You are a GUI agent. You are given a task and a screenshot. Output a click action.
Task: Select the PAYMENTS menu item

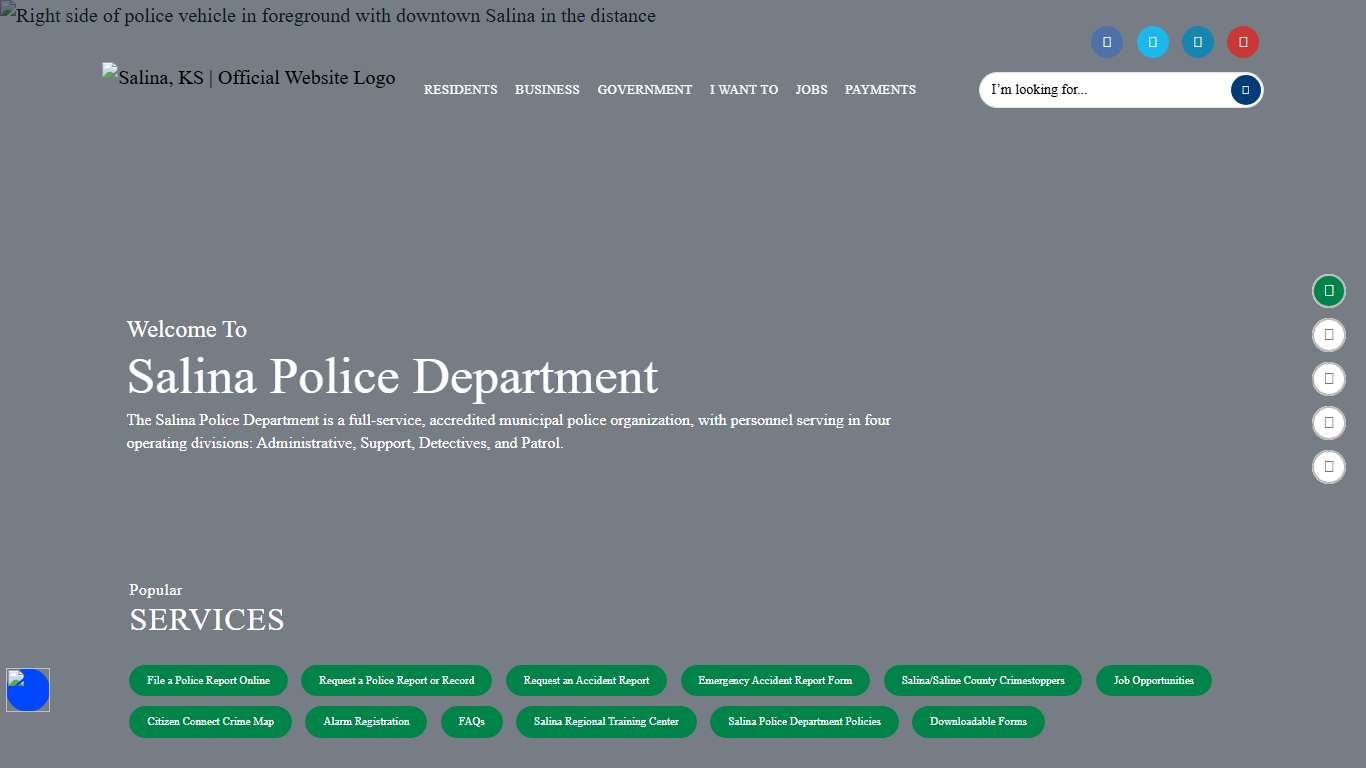(x=880, y=90)
